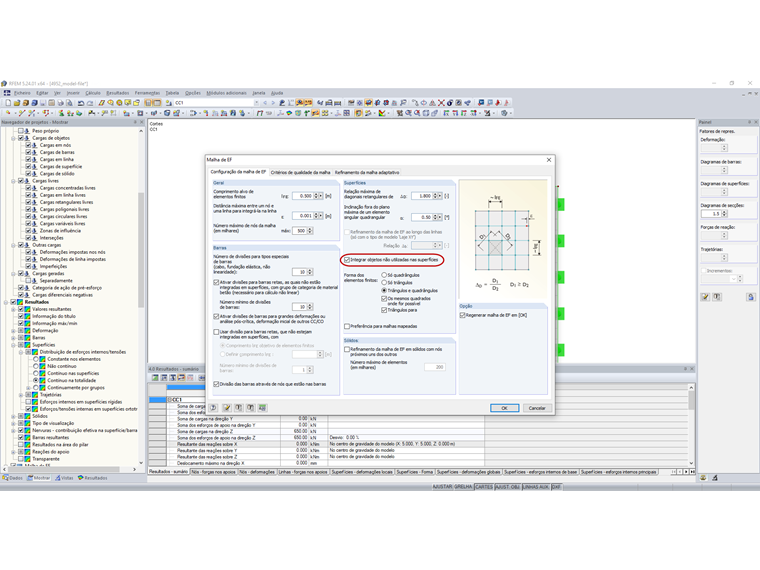Toggle 'LINHAS AUX.' in status bar
This screenshot has width=760, height=570.
tap(536, 487)
